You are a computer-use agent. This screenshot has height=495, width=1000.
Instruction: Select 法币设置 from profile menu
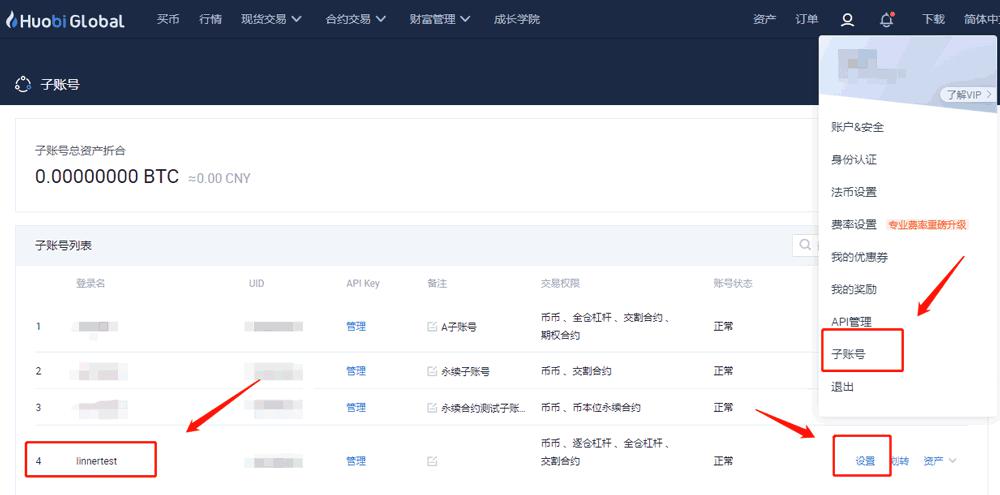[854, 192]
